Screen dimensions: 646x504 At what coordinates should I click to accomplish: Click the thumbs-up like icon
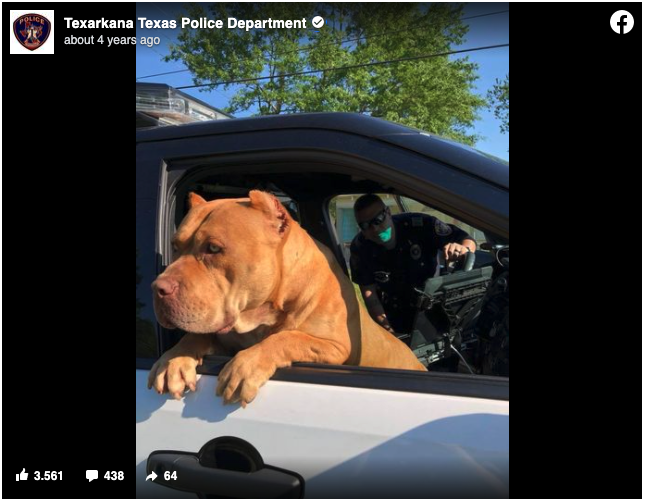[22, 475]
